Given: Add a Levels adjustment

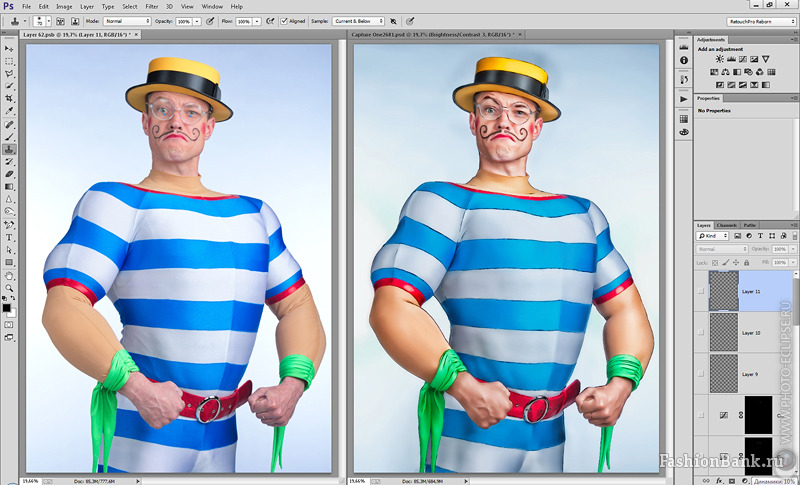Looking at the screenshot, I should (x=731, y=59).
